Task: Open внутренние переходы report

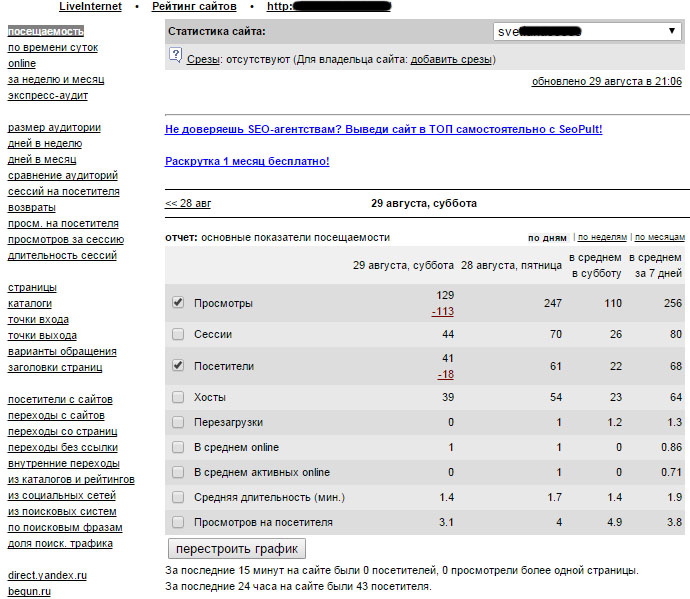Action: [x=64, y=463]
